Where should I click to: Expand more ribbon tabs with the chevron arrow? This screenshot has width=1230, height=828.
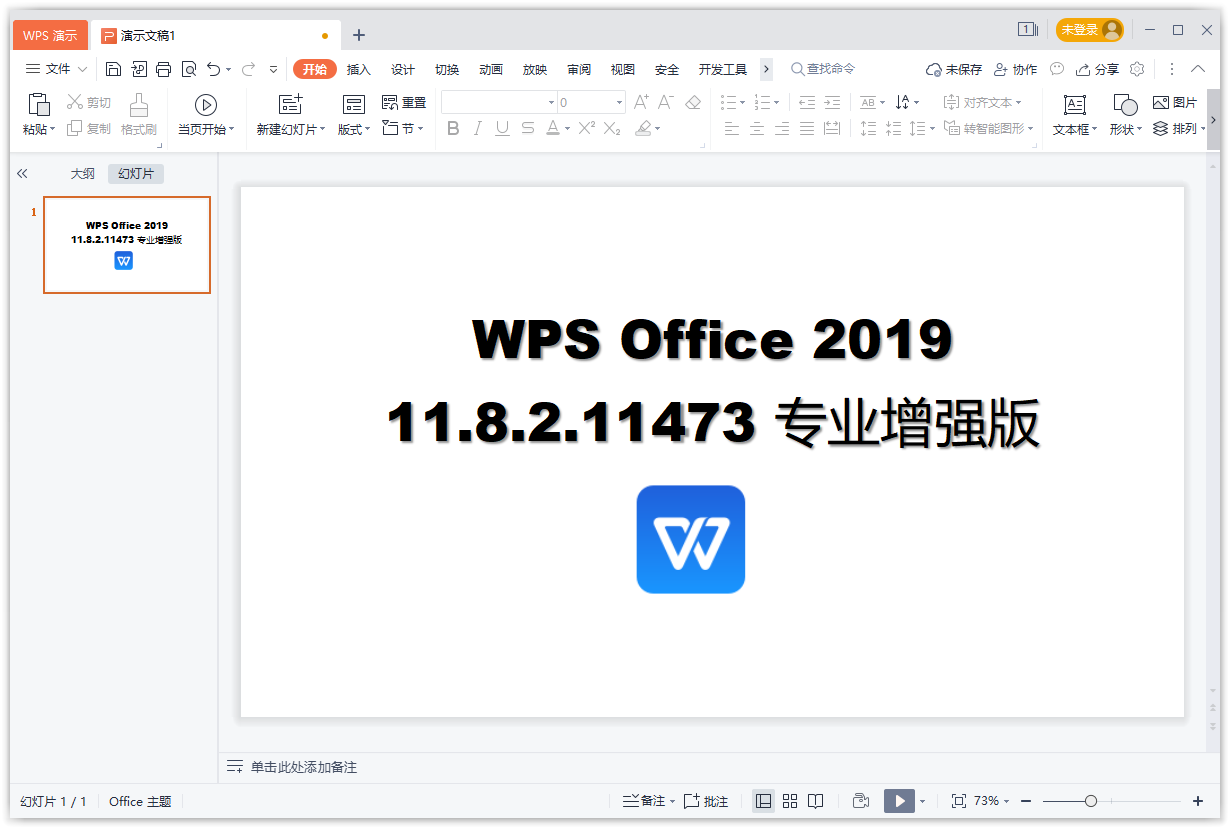pyautogui.click(x=766, y=69)
